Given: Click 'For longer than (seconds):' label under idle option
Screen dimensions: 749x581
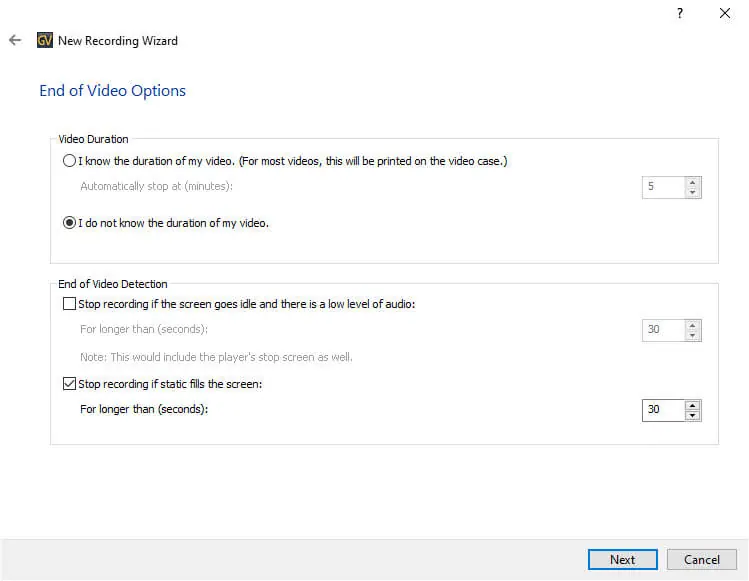Looking at the screenshot, I should 144,329.
